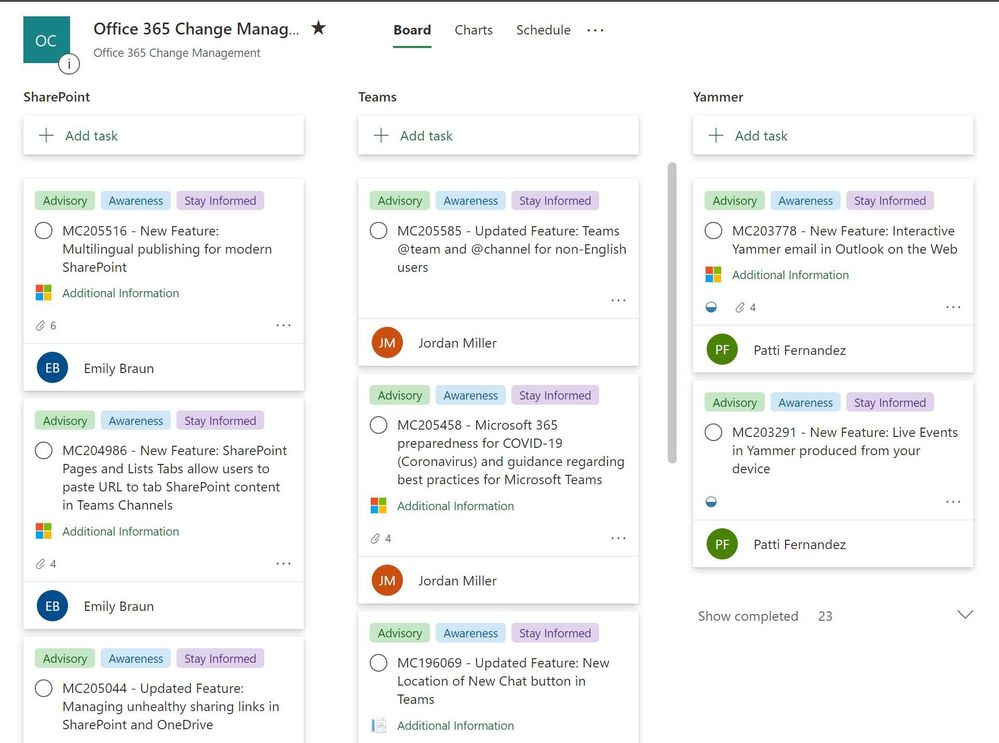Screen dimensions: 999x743
Task: Mark MC205585 task complete
Action: pos(378,231)
